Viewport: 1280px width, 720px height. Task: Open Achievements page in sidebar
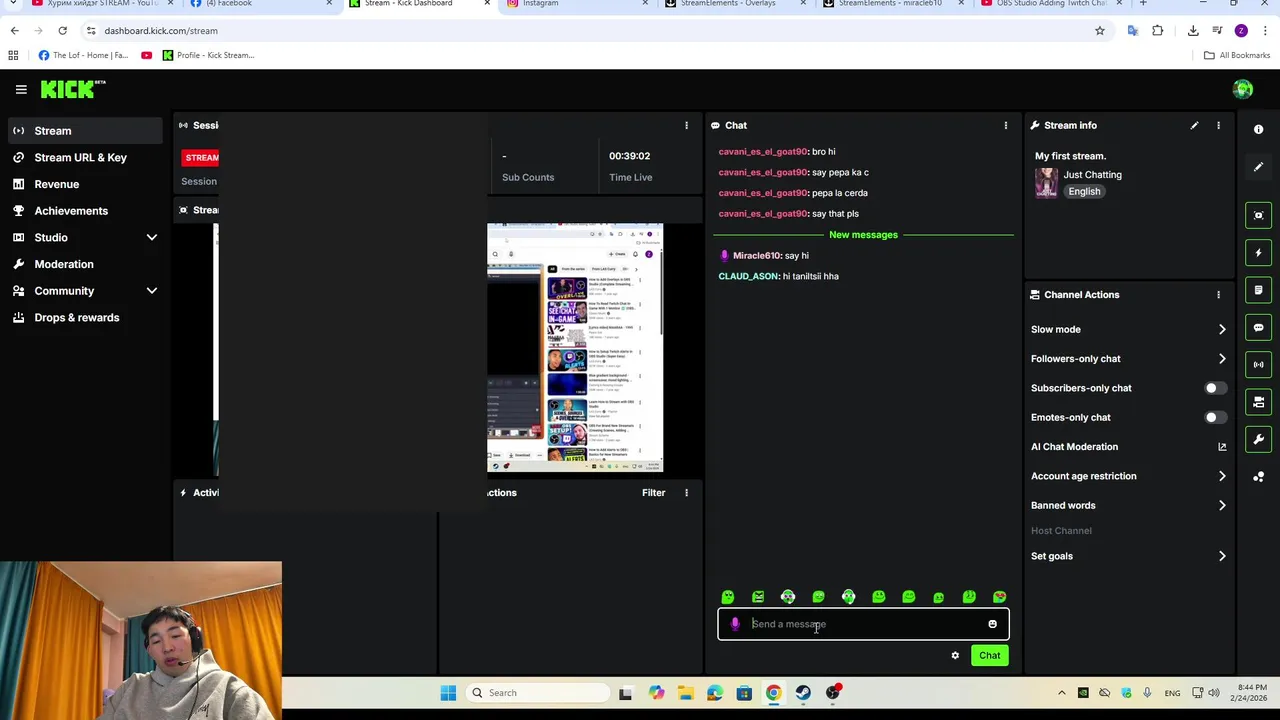[x=85, y=211]
